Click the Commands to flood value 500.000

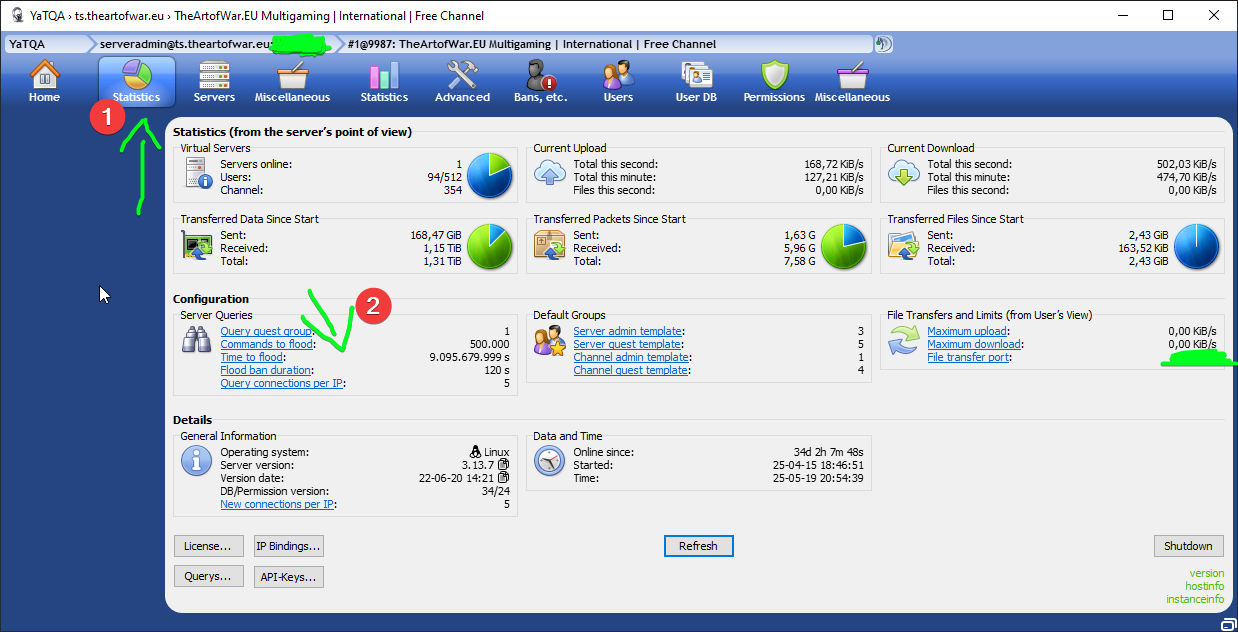coord(490,344)
